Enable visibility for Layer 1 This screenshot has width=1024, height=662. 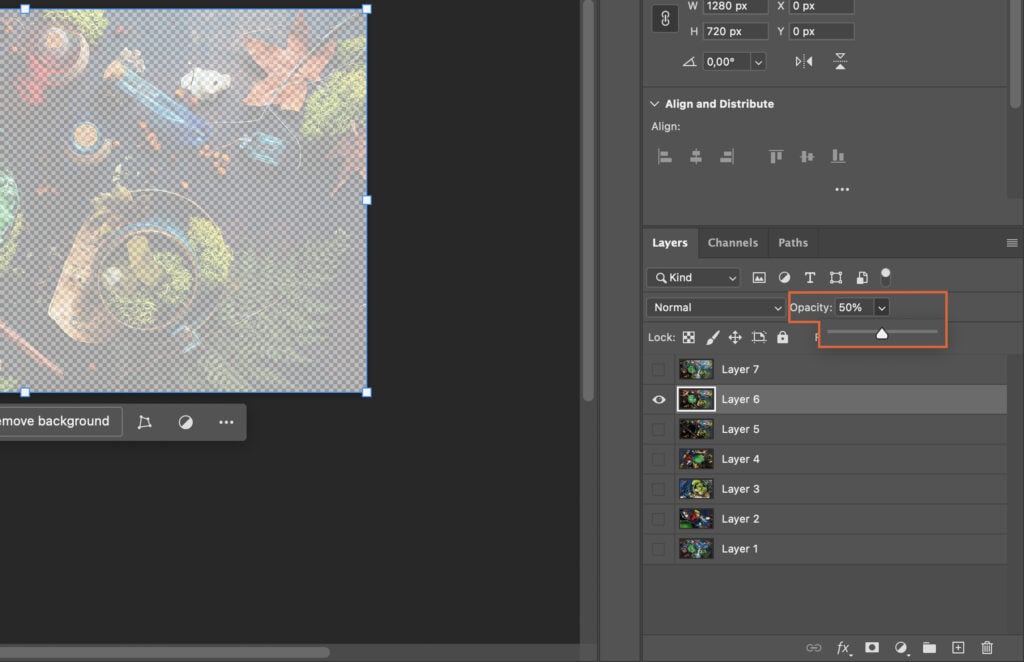pos(659,549)
